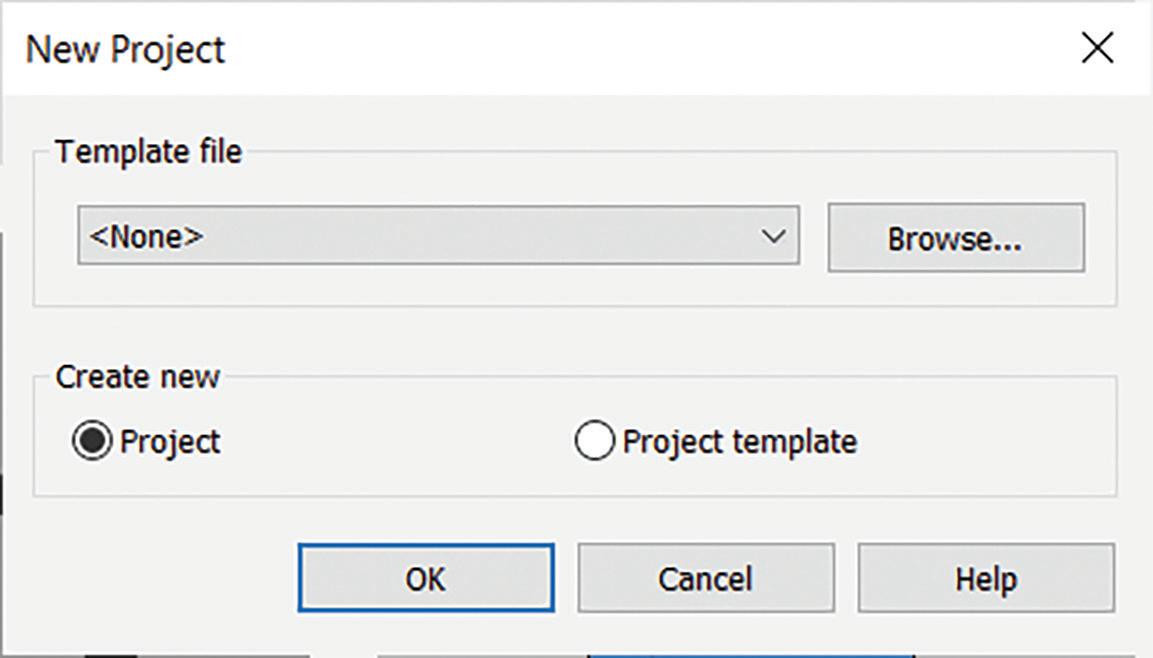The height and width of the screenshot is (658, 1153).
Task: Click empty title bar space left of the X
Action: (650, 48)
